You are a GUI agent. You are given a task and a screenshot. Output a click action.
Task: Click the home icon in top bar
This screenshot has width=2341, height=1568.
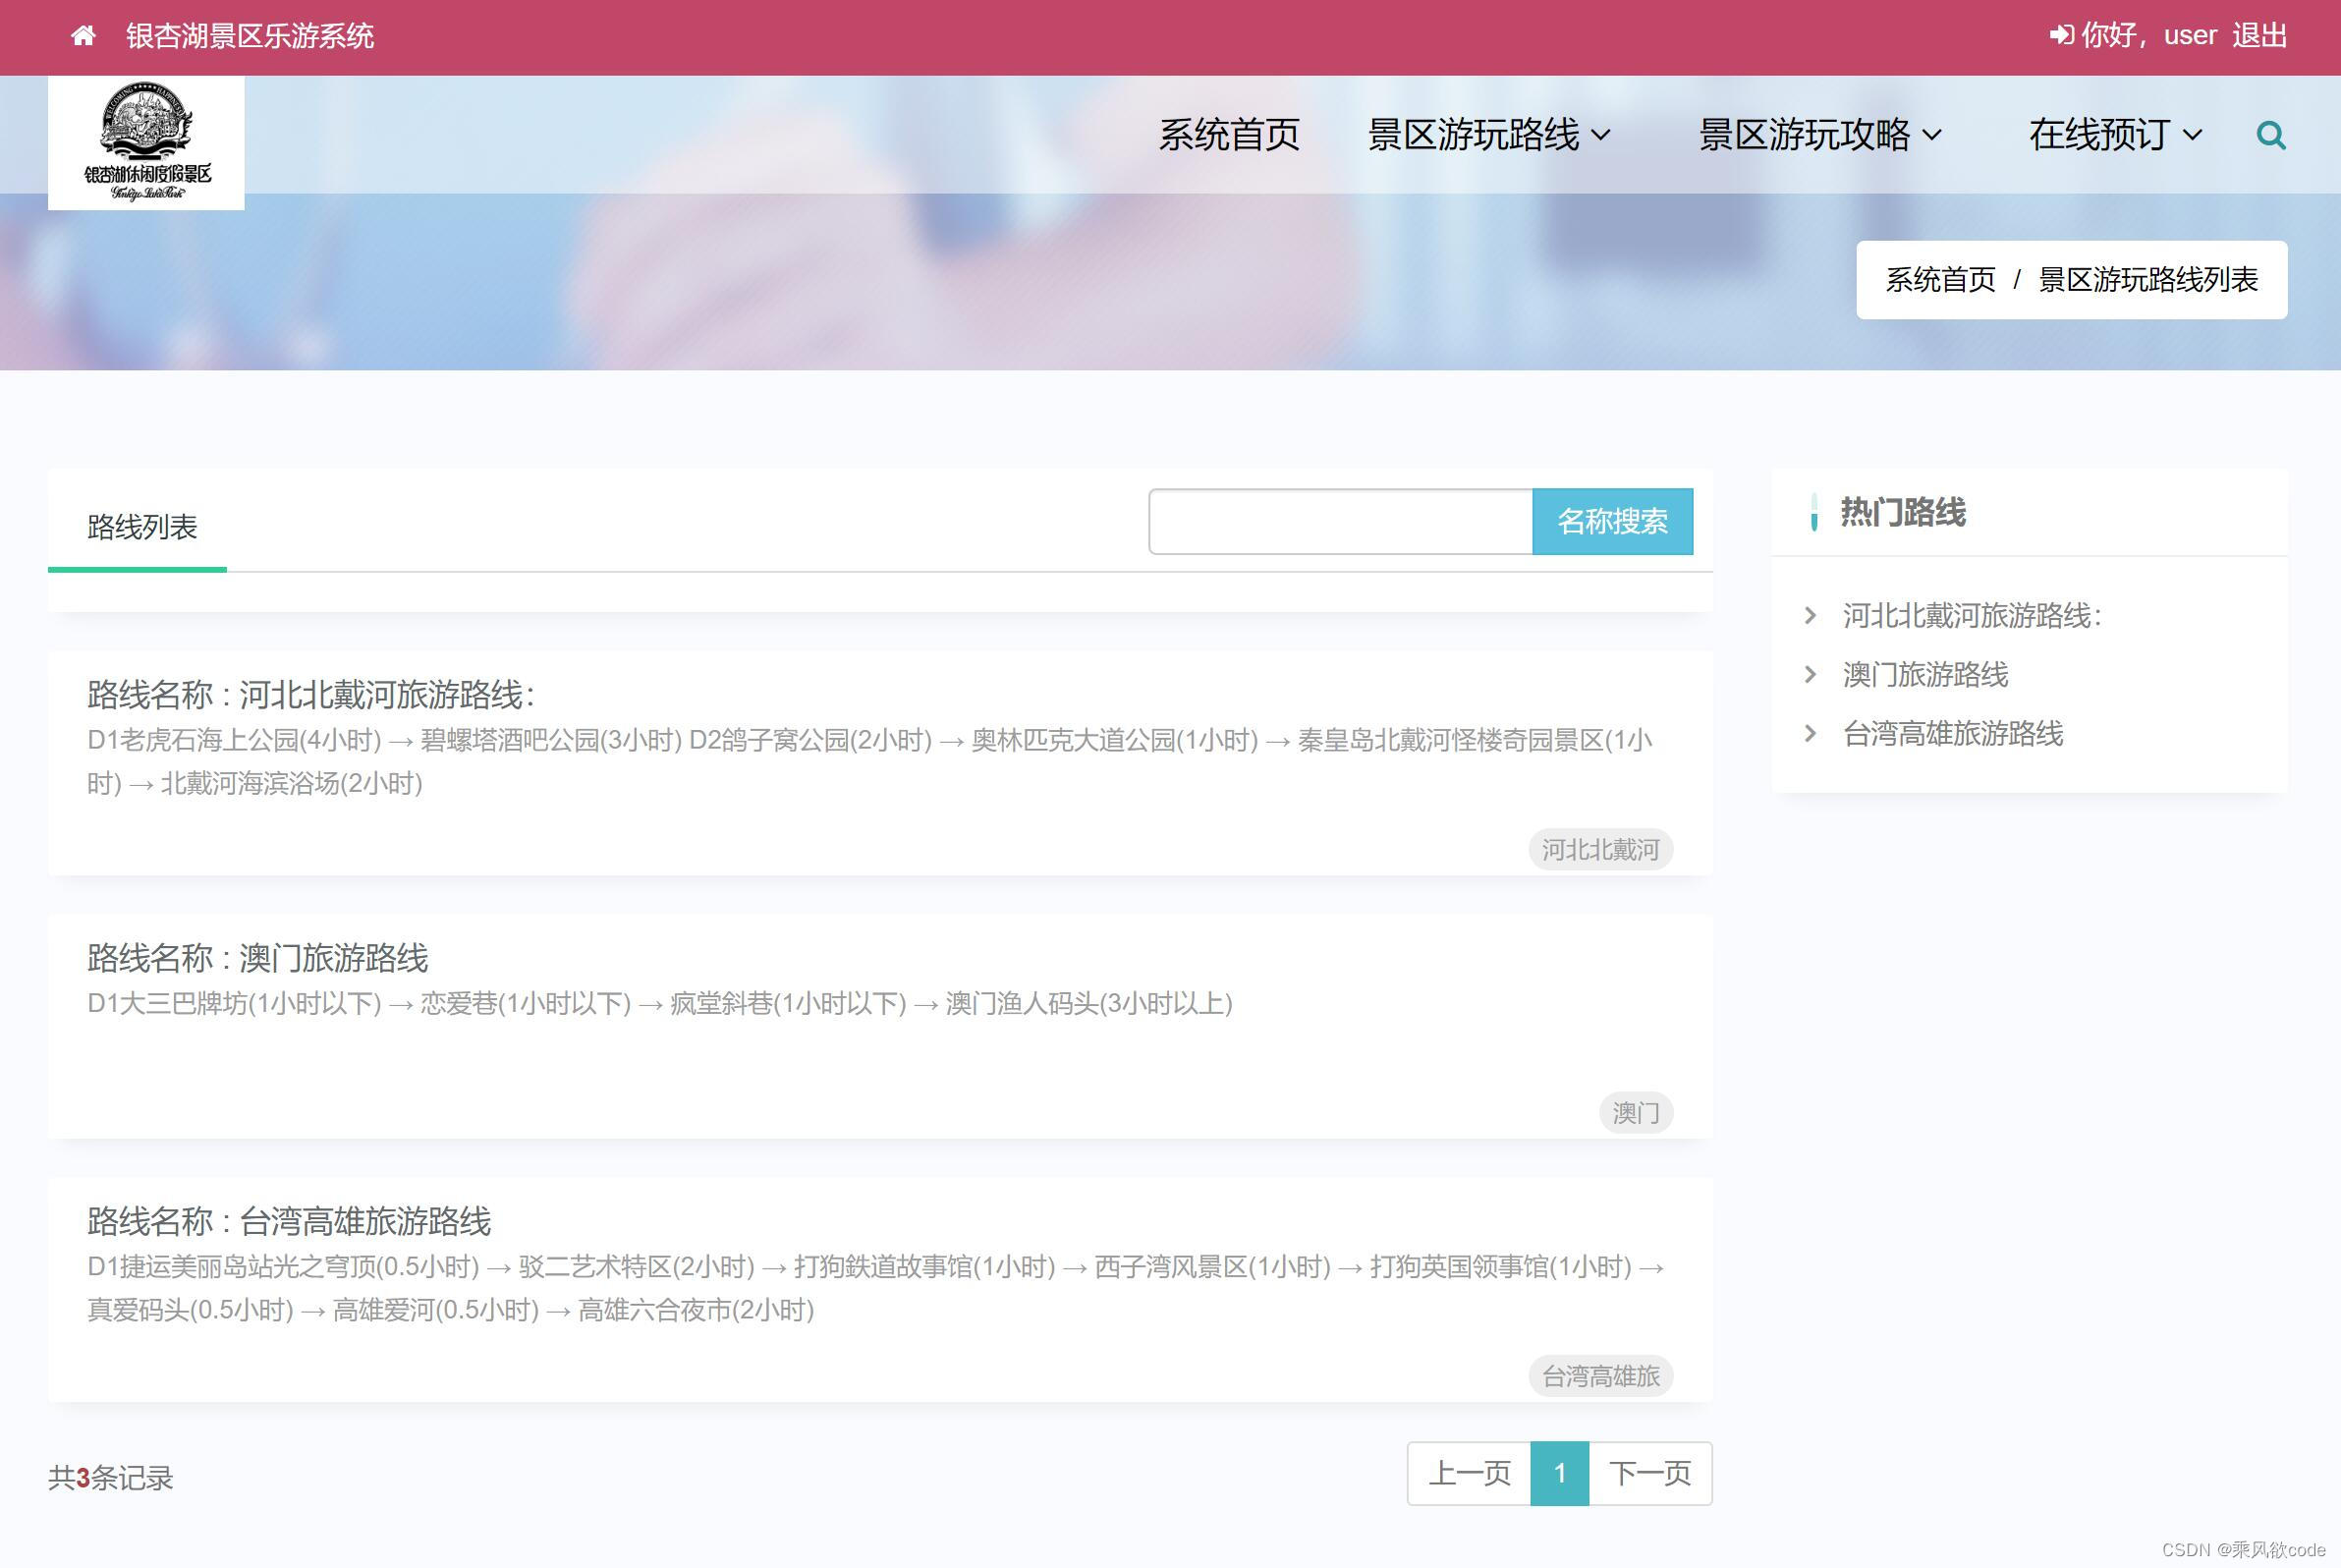coord(83,36)
